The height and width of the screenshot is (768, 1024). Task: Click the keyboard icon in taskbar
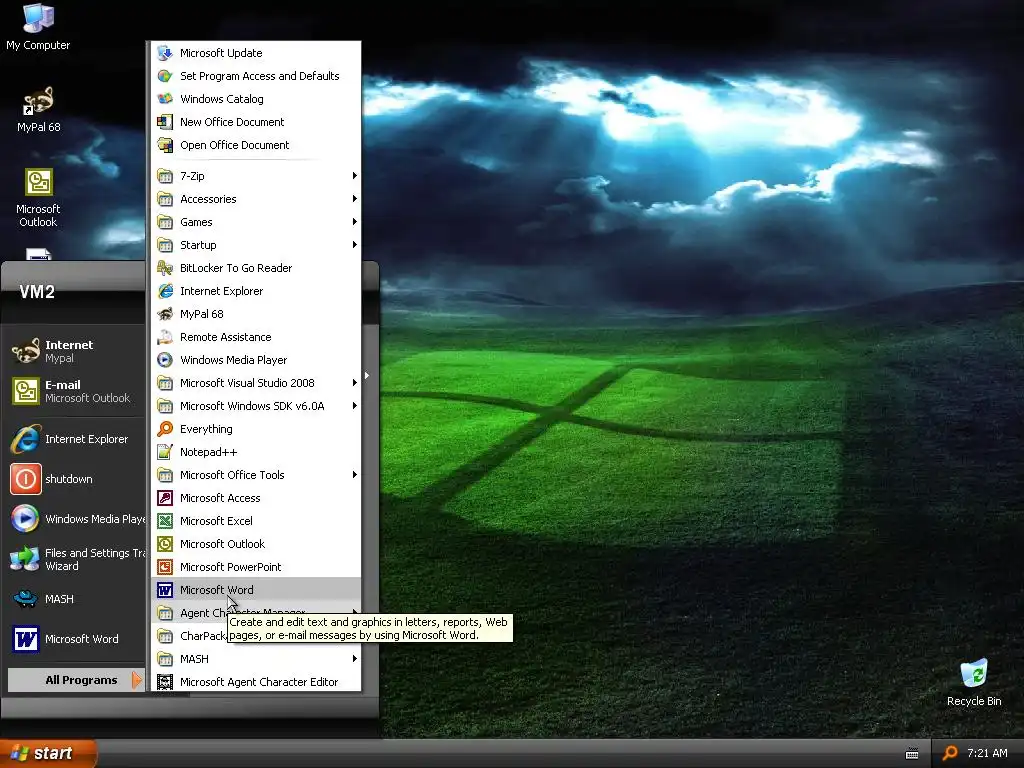[x=912, y=754]
